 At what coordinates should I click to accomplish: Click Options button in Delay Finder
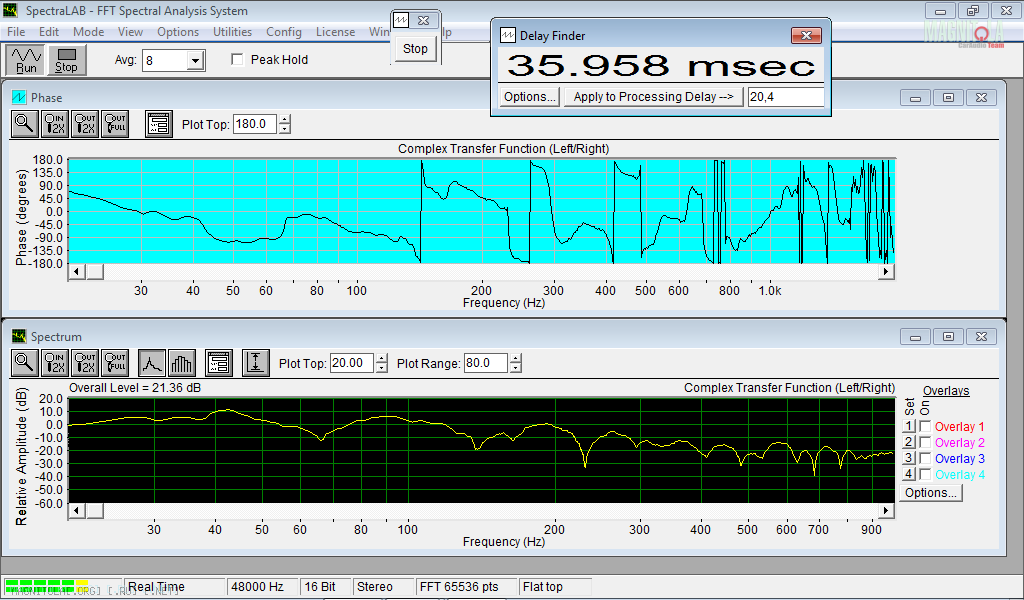[x=530, y=97]
